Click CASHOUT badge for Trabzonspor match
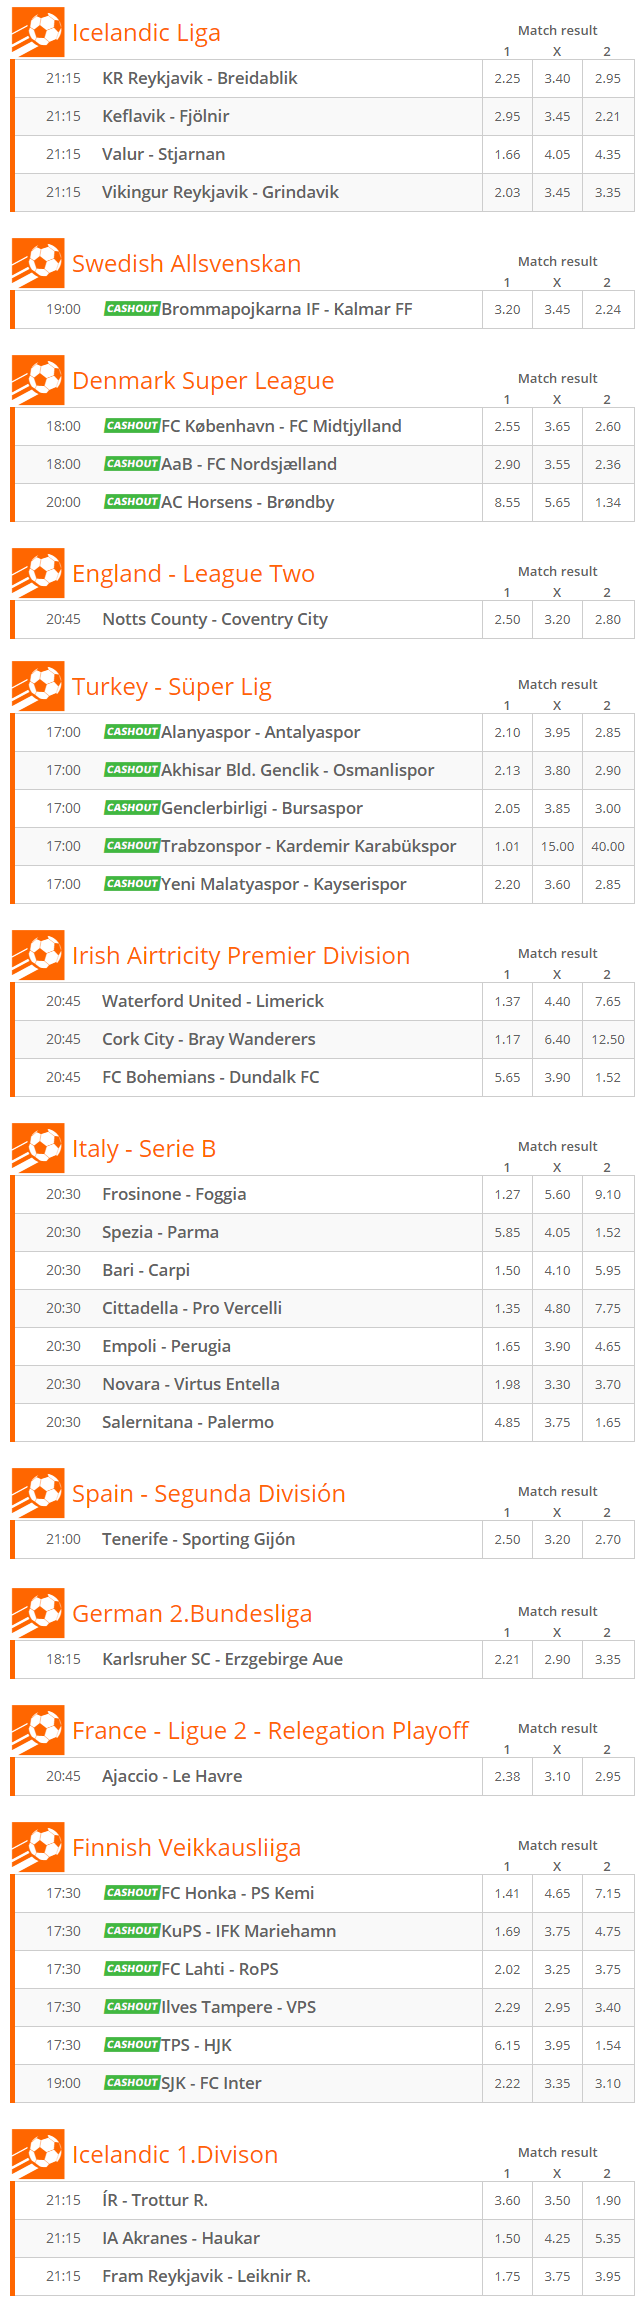This screenshot has height=2316, width=640. click(x=132, y=846)
